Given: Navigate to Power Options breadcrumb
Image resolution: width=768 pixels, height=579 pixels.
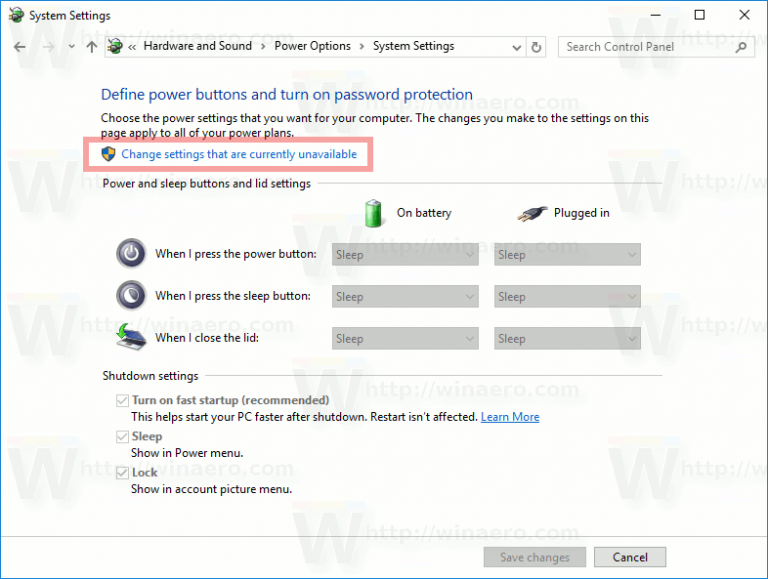Looking at the screenshot, I should click(x=312, y=46).
